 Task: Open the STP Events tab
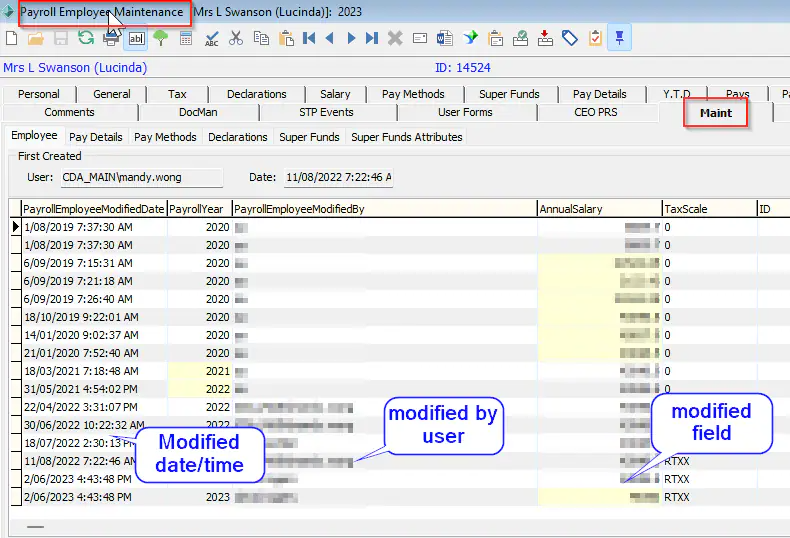click(x=326, y=112)
